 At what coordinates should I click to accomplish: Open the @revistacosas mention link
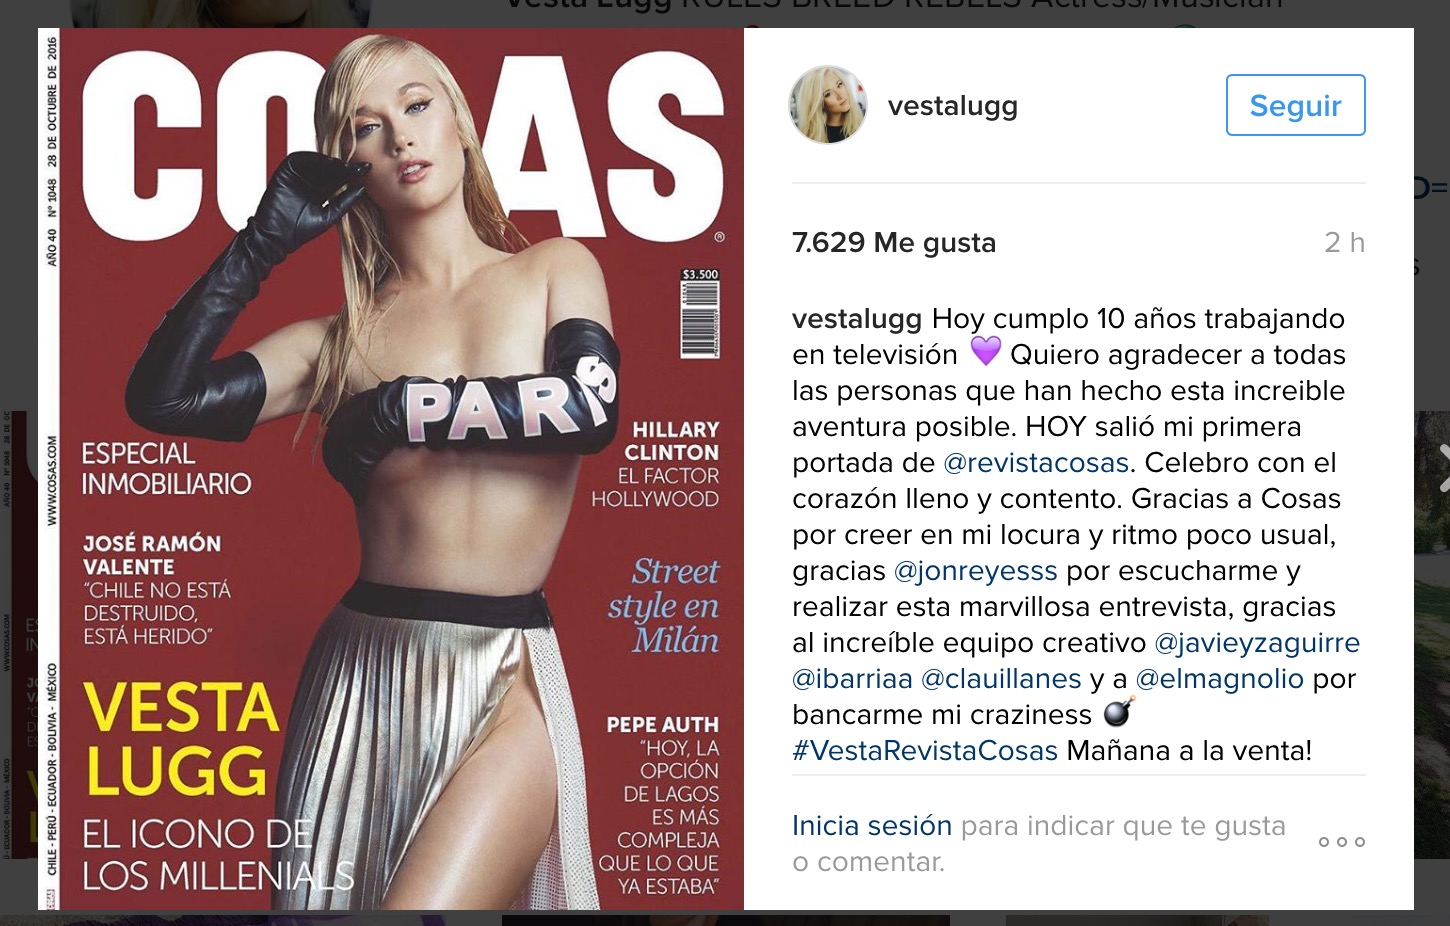[x=1036, y=463]
